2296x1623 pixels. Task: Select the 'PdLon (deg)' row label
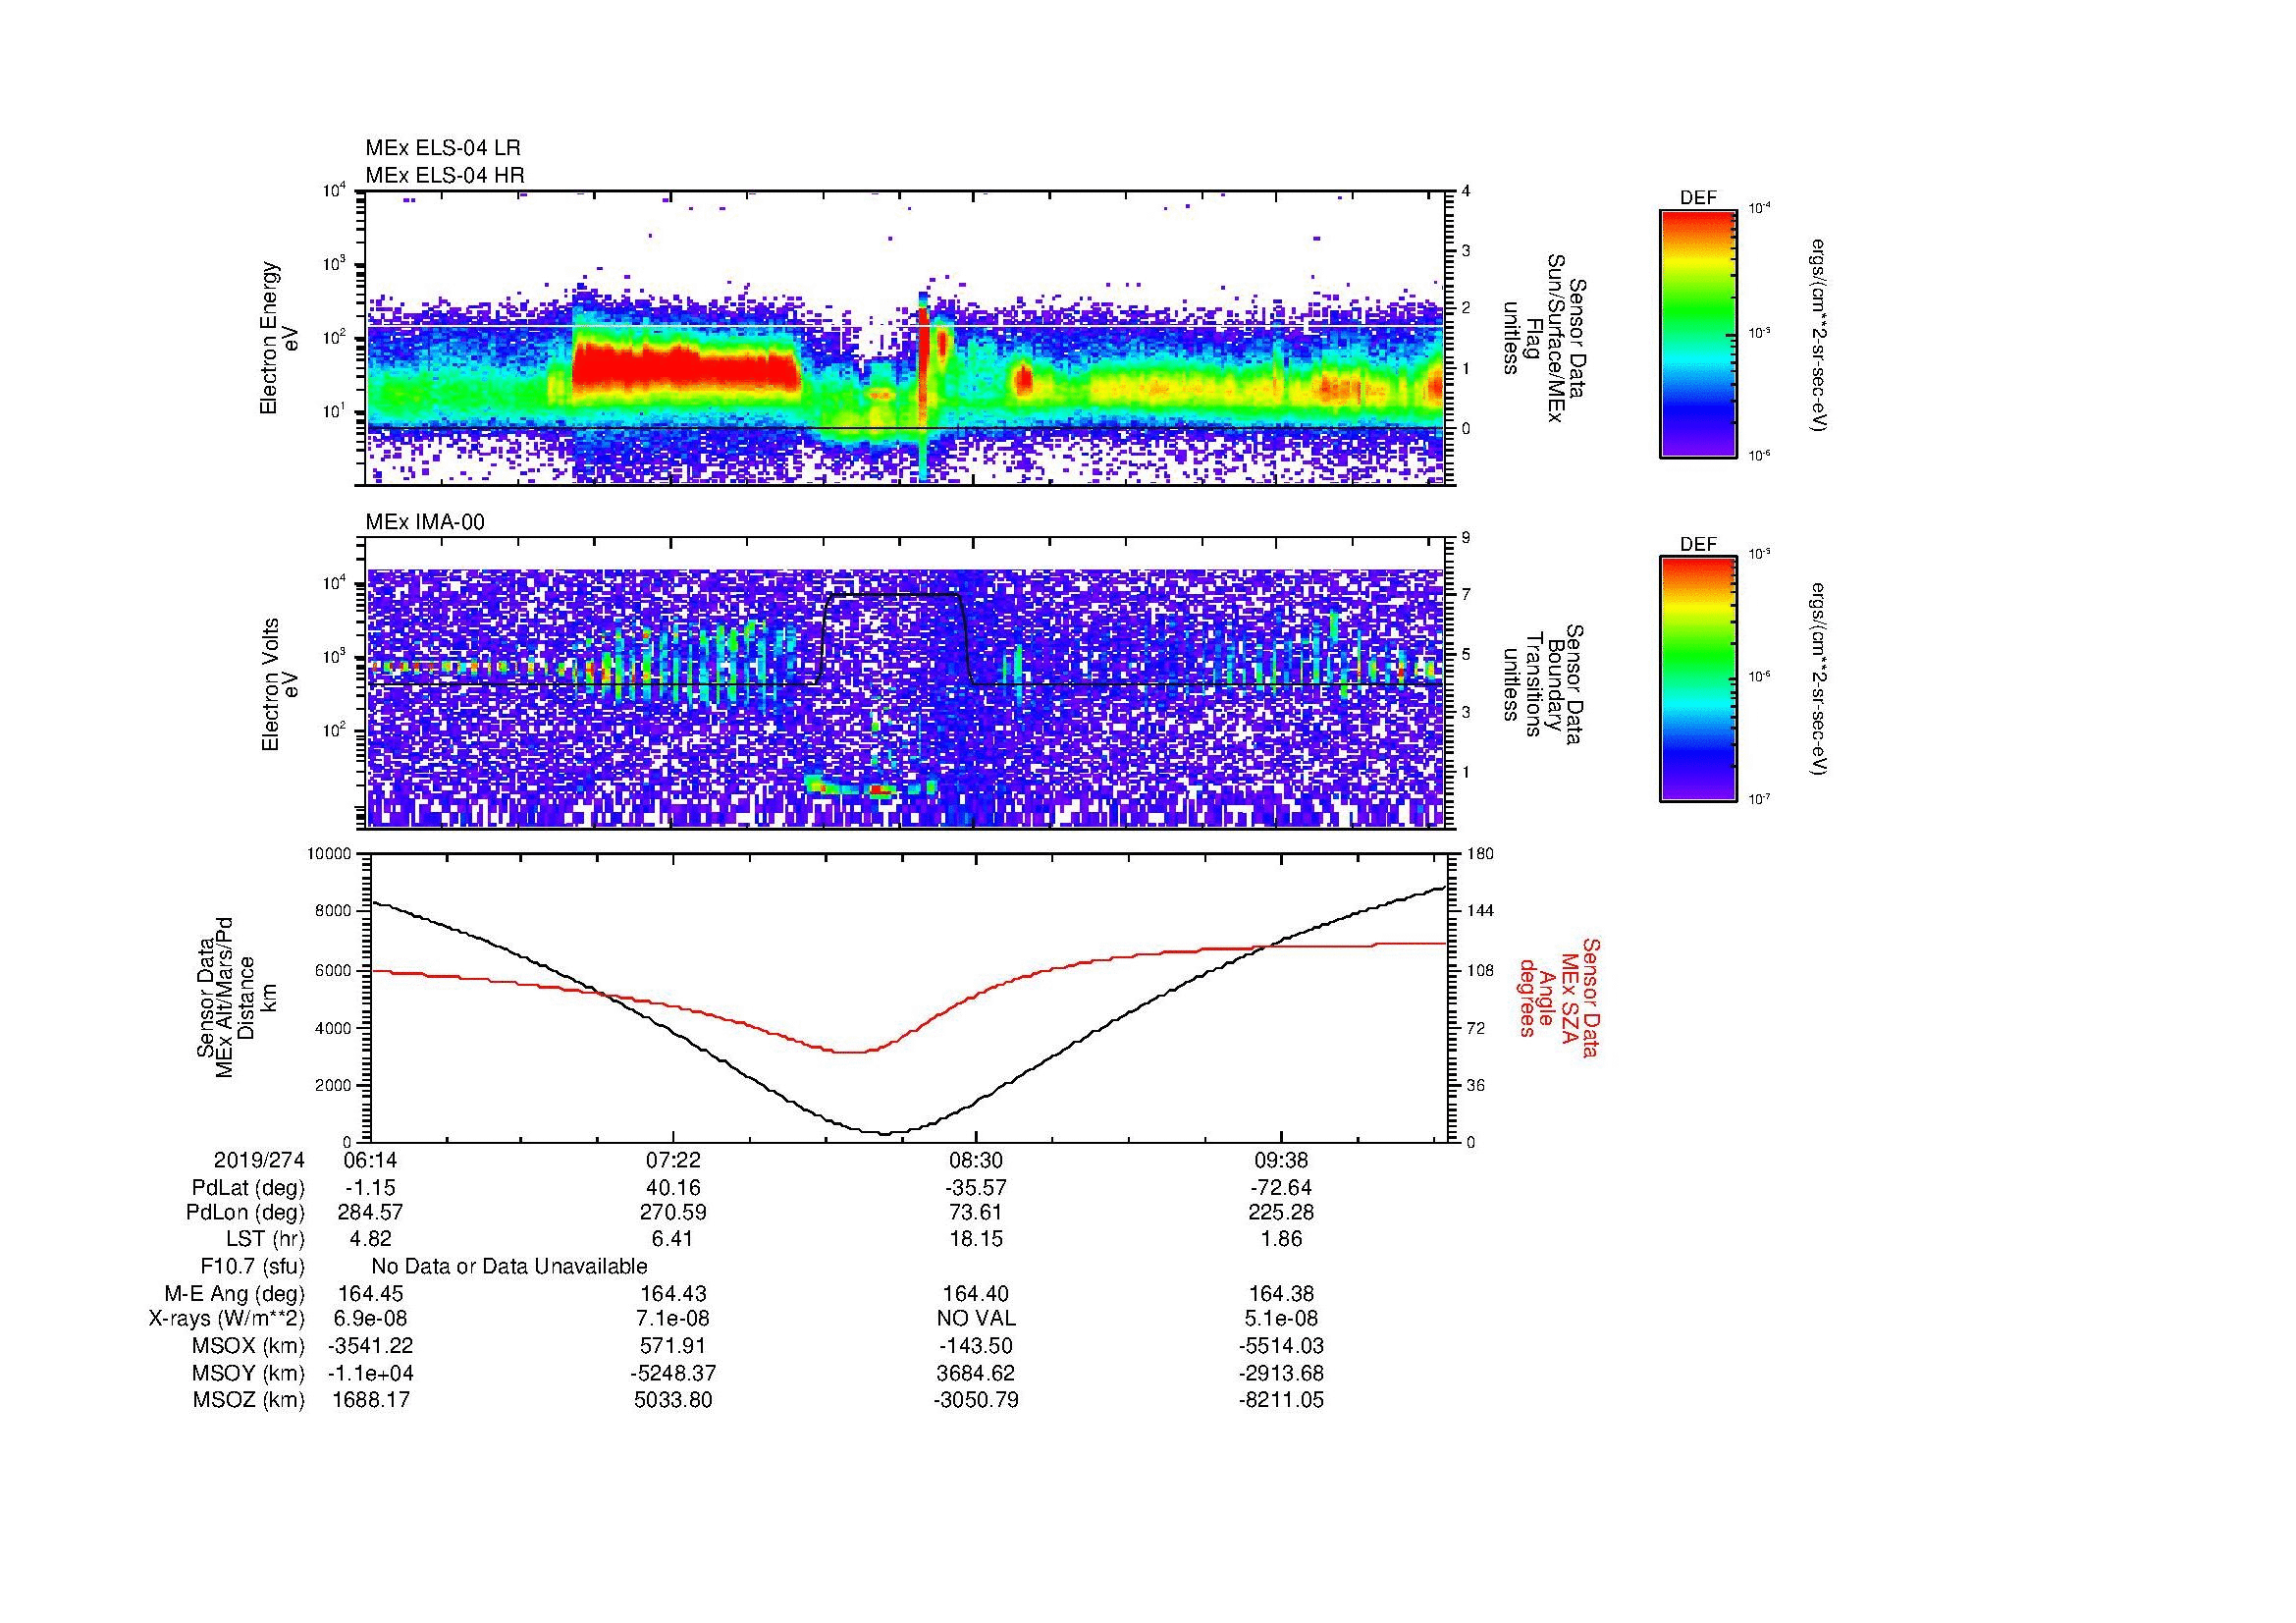245,1212
